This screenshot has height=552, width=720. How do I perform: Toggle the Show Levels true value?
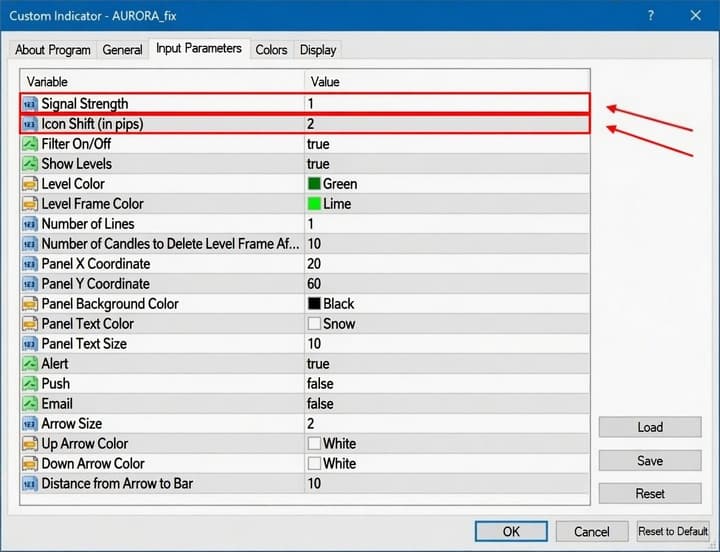point(447,164)
